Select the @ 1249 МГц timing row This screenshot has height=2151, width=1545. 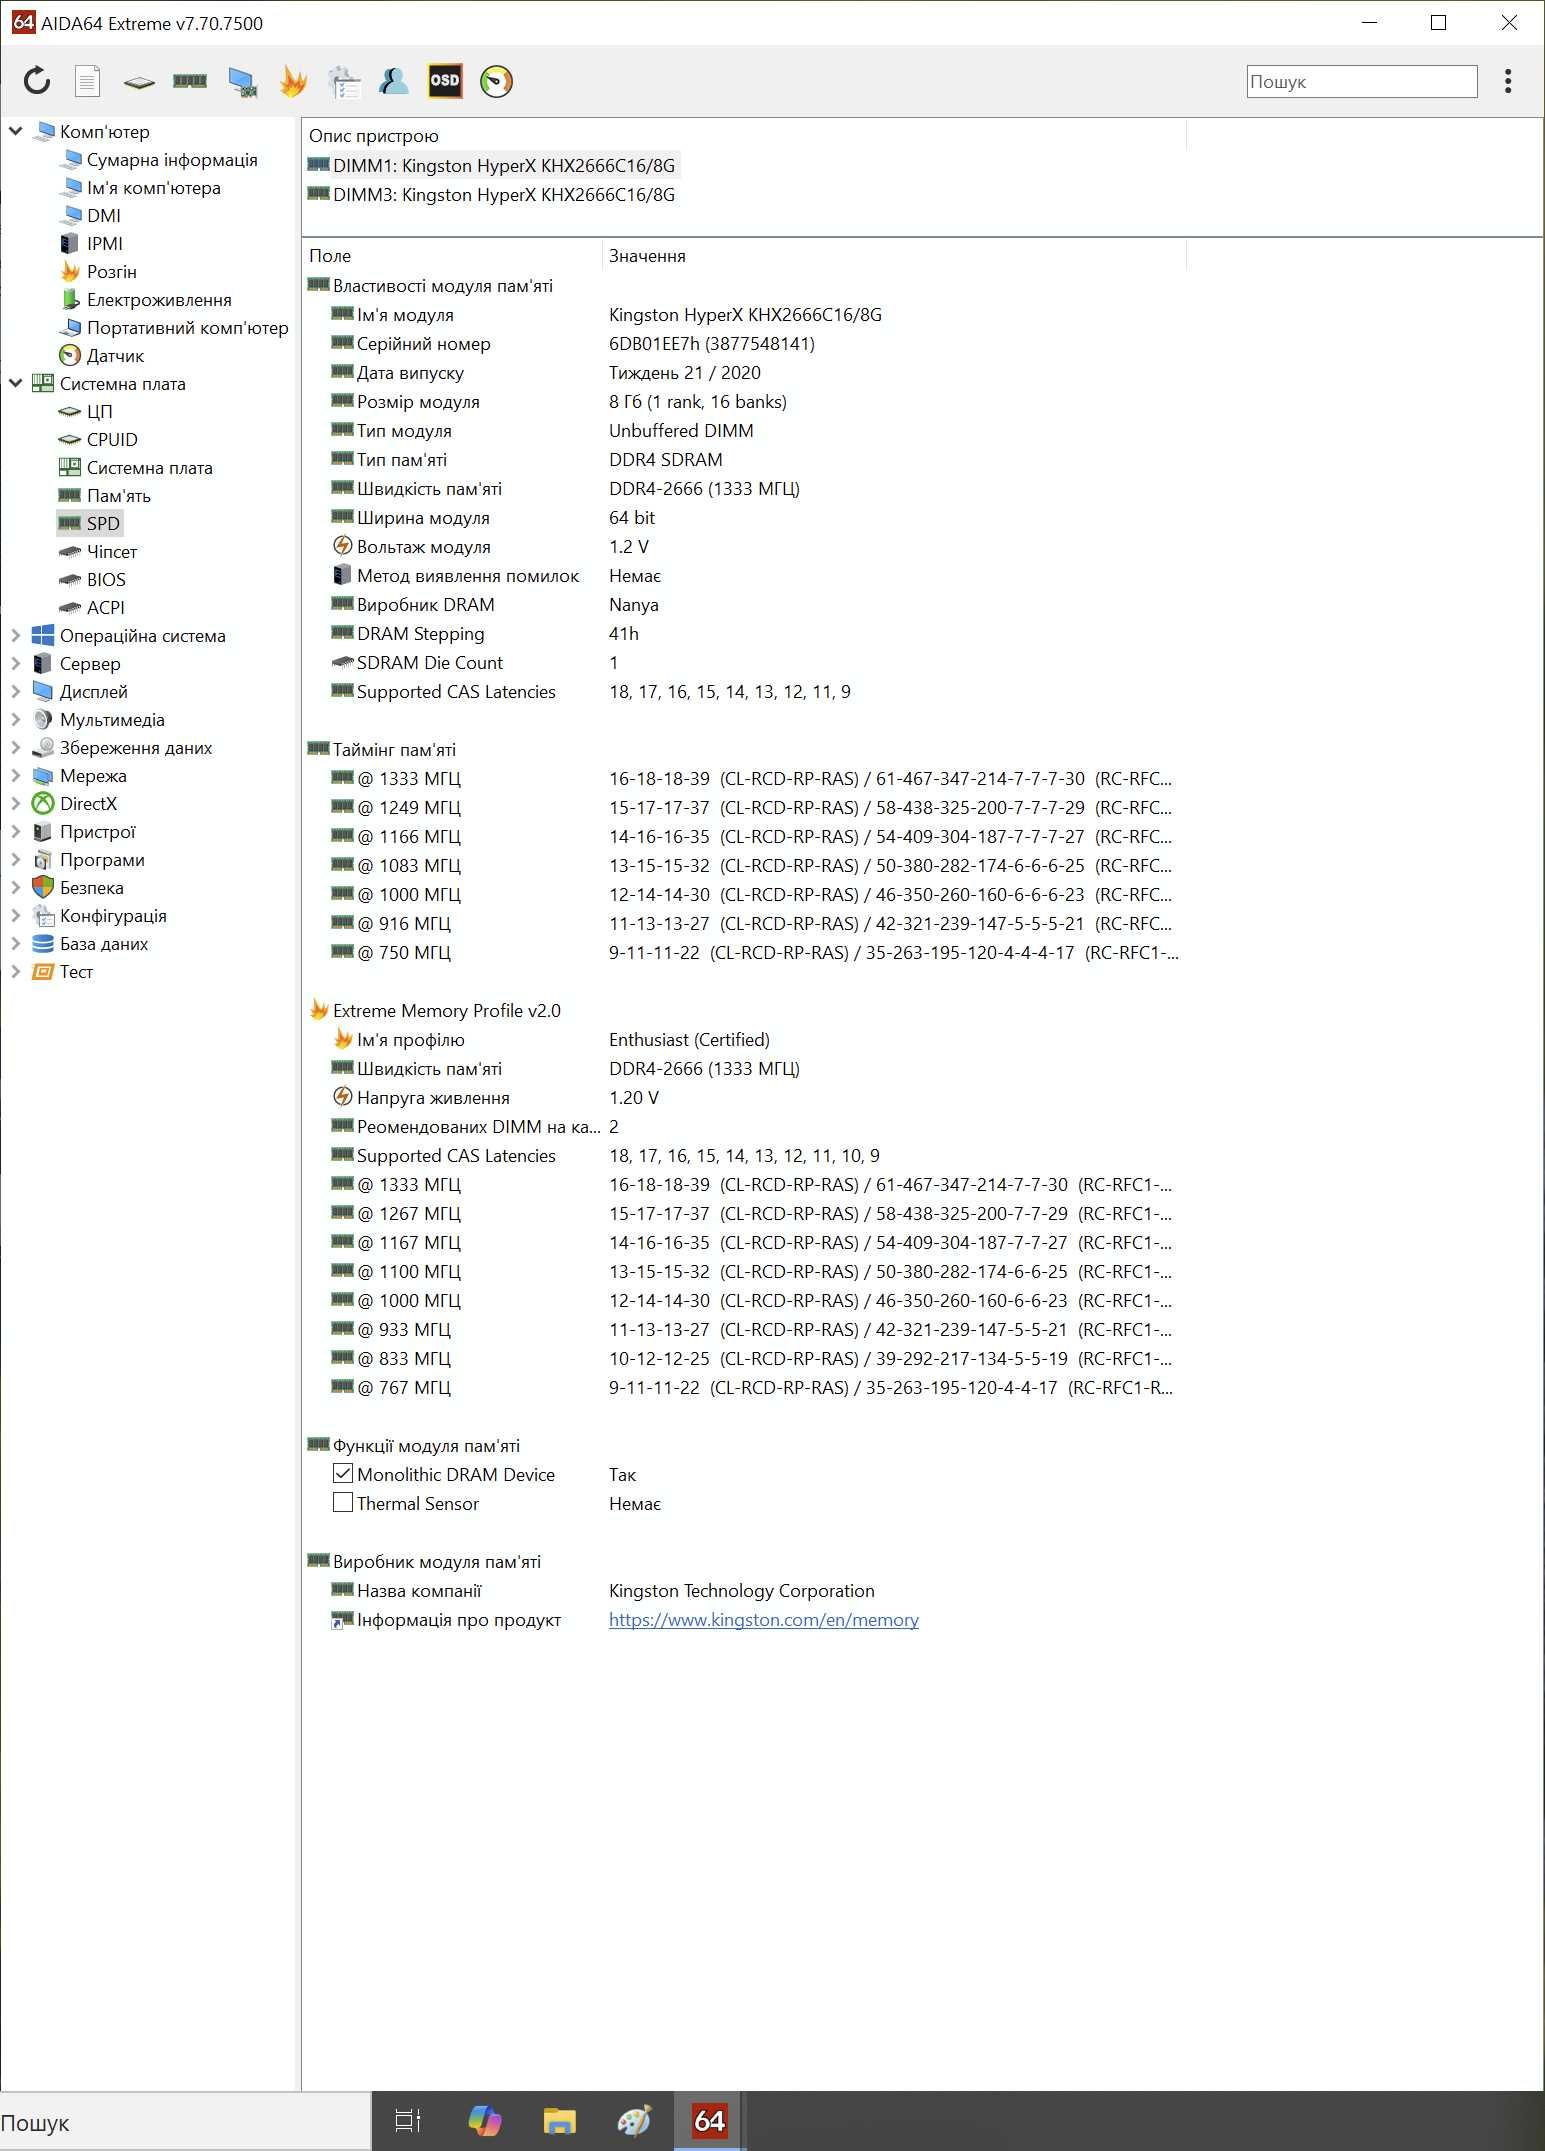point(745,808)
